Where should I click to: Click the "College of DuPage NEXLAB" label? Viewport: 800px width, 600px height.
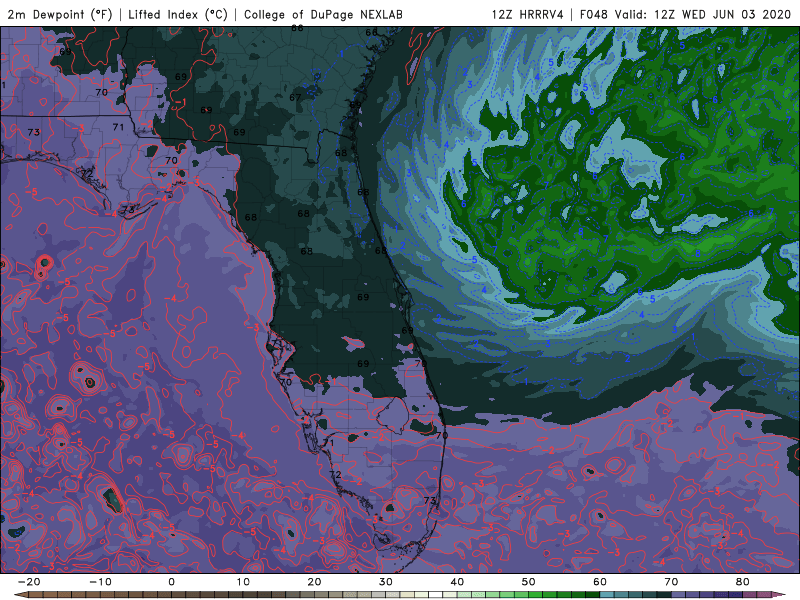pos(323,14)
